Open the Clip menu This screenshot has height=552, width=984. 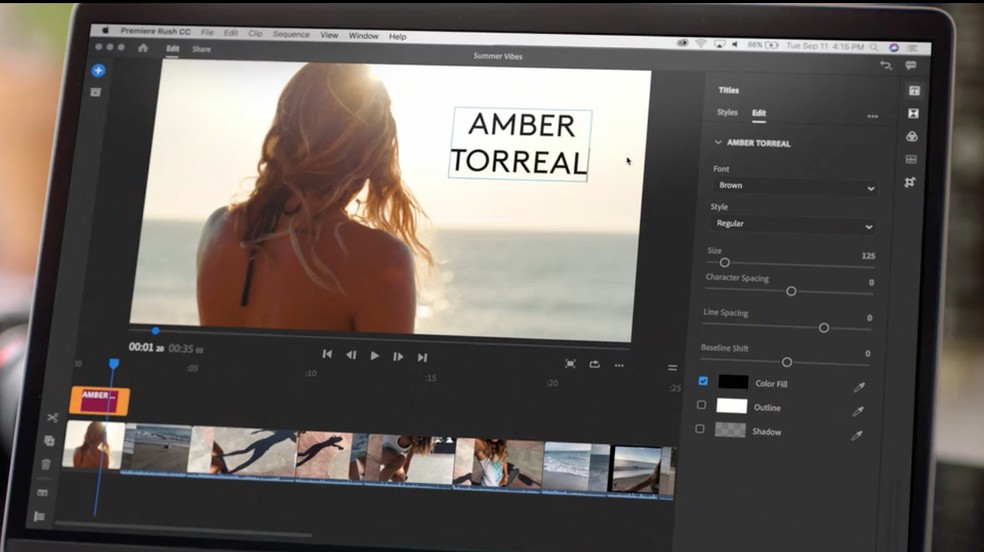(x=255, y=33)
